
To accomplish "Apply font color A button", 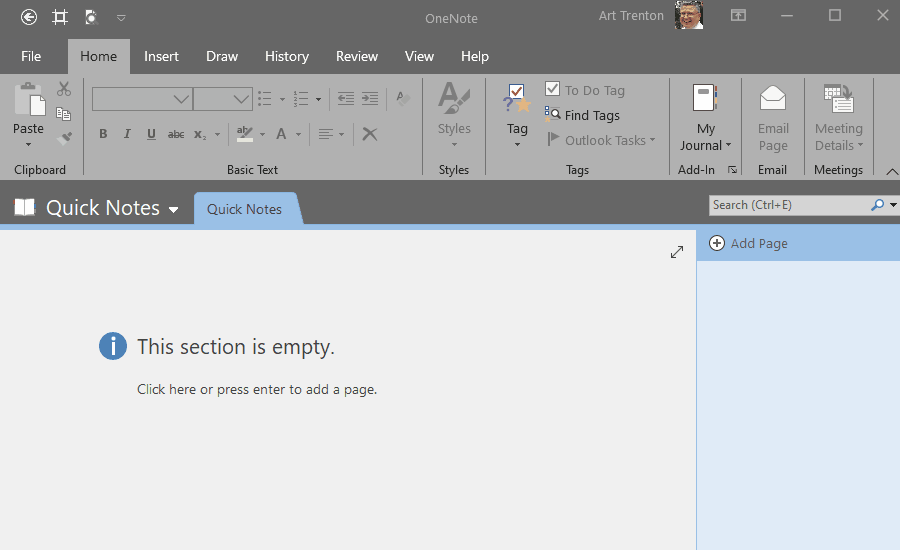I will (281, 134).
